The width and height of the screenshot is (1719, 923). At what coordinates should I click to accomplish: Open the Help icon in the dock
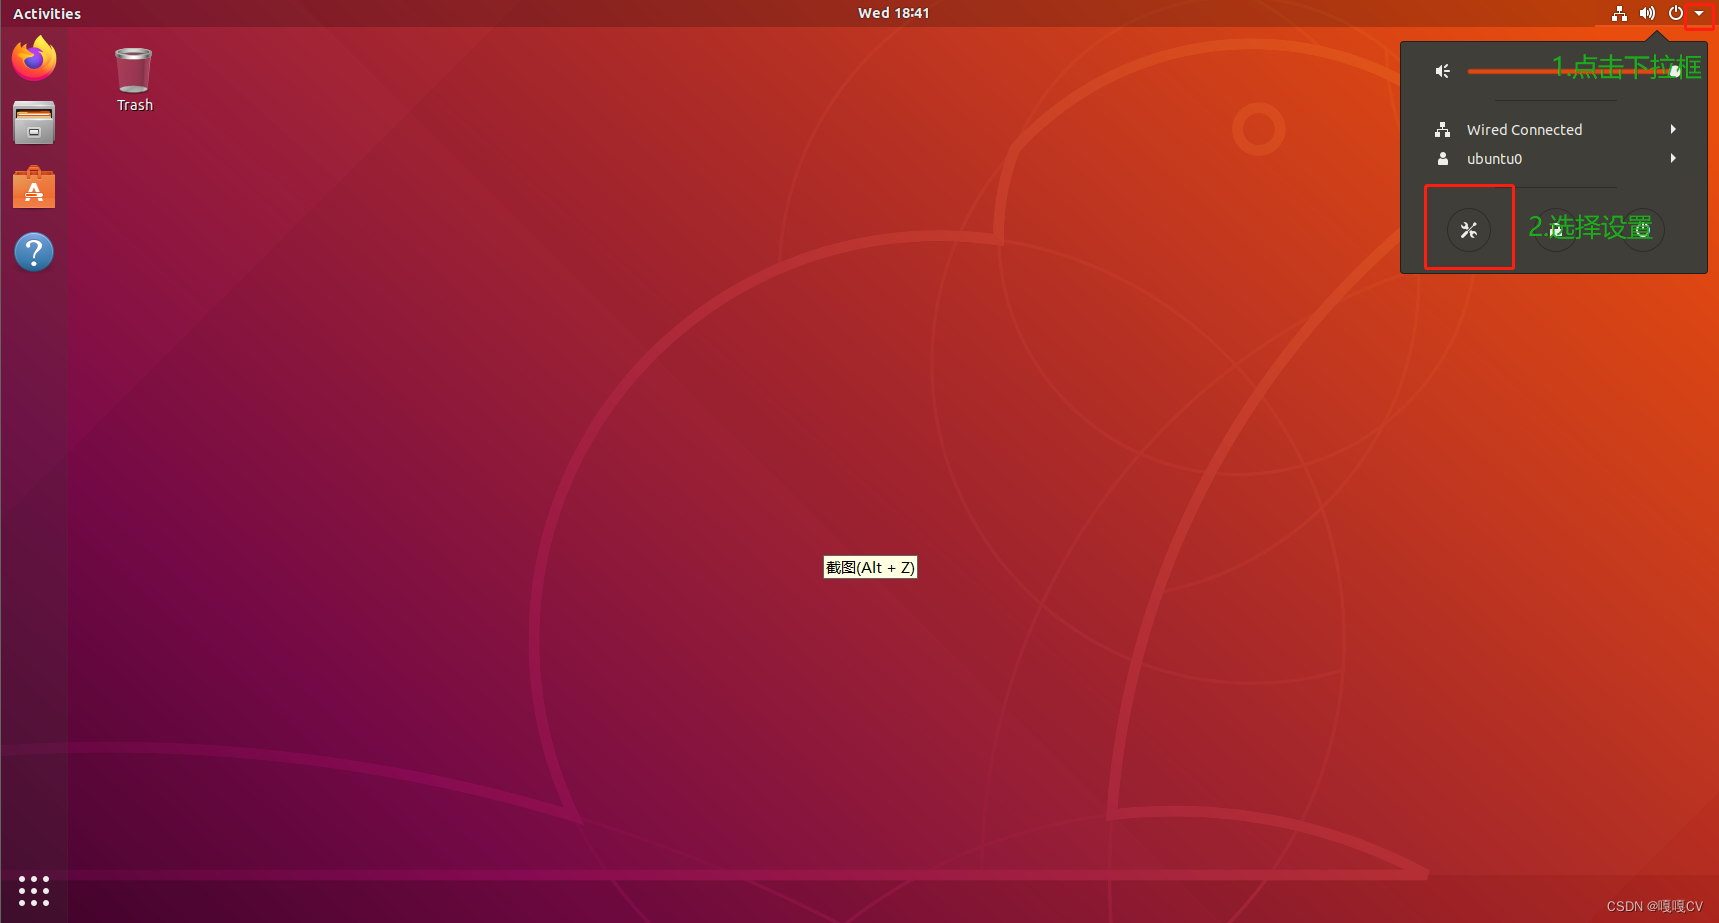coord(34,252)
